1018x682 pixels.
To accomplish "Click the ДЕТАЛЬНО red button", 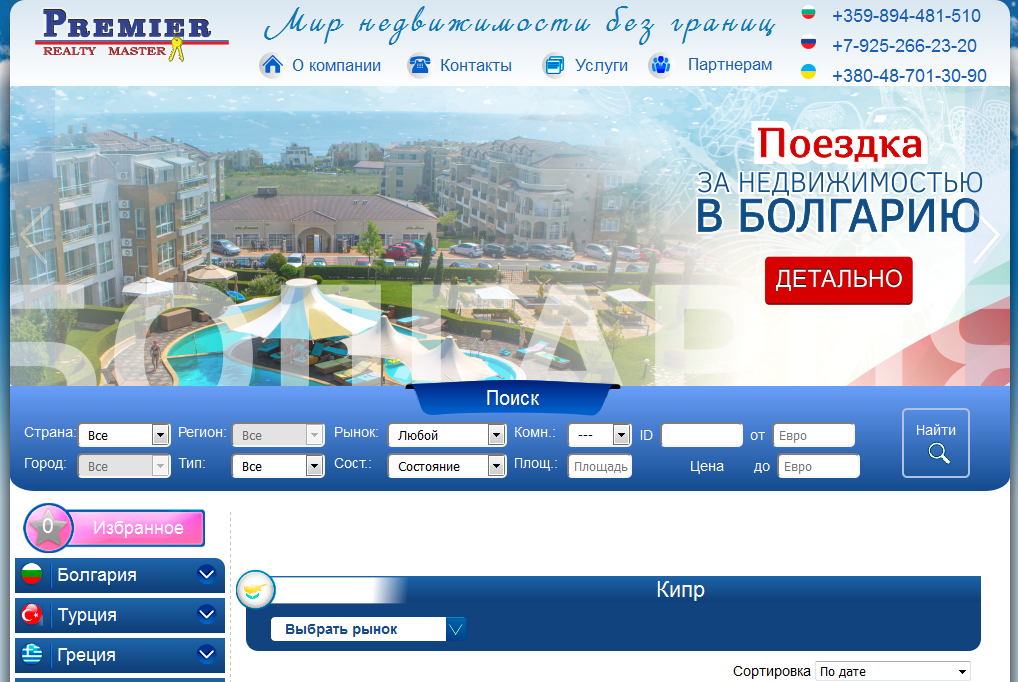I will tap(838, 280).
